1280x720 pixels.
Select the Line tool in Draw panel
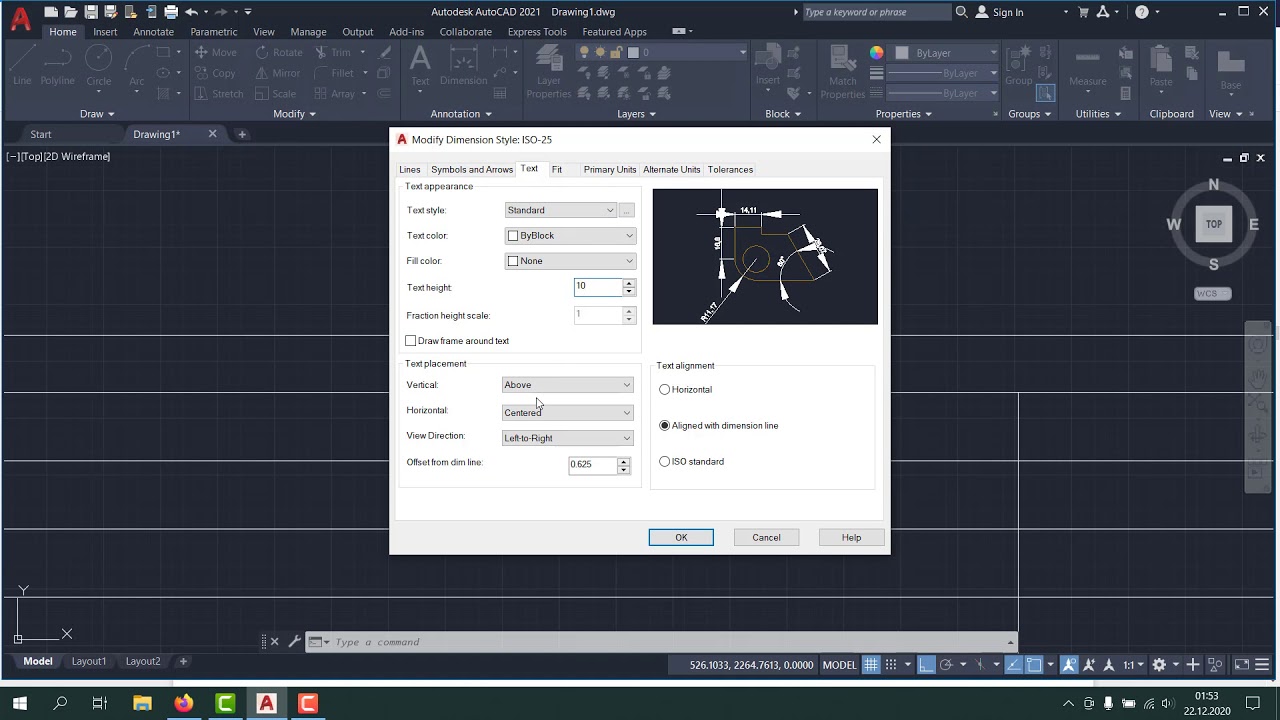(x=22, y=67)
